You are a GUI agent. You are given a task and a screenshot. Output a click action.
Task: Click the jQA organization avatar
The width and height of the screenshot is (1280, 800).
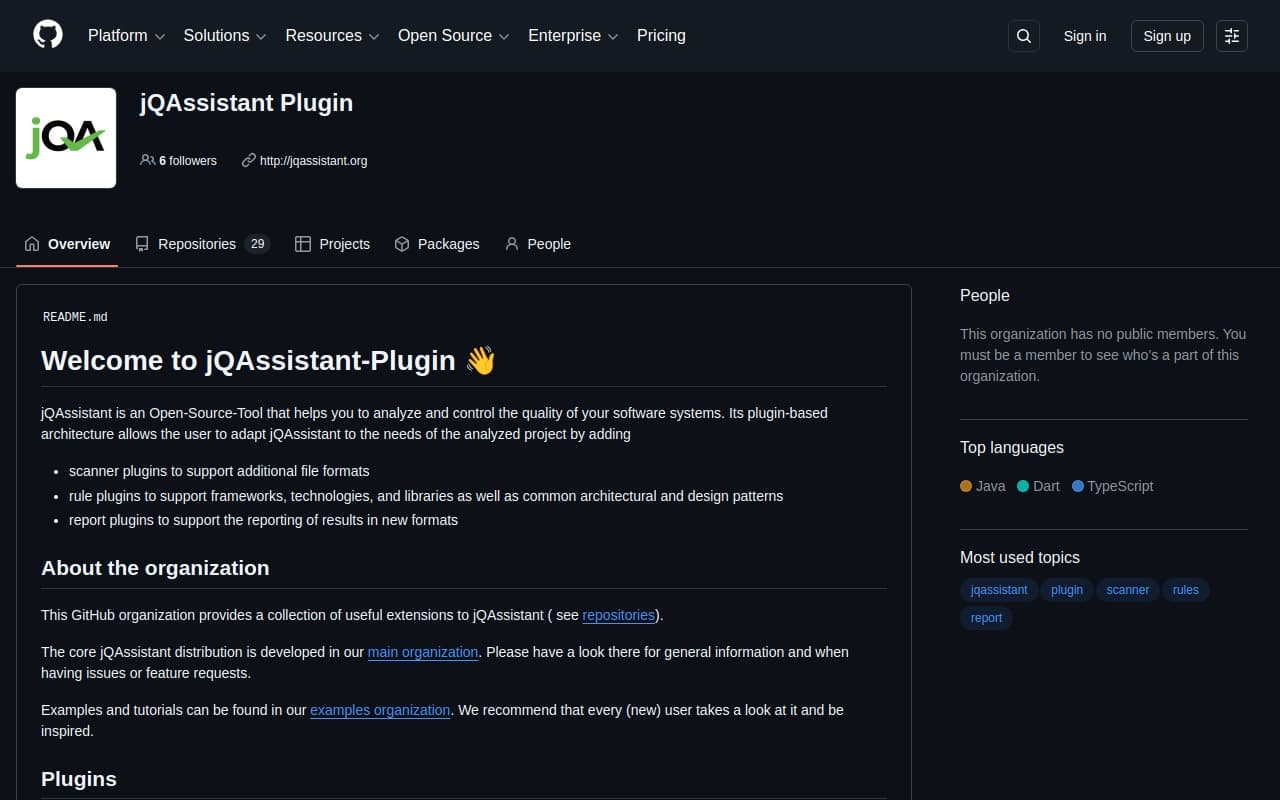pyautogui.click(x=65, y=137)
